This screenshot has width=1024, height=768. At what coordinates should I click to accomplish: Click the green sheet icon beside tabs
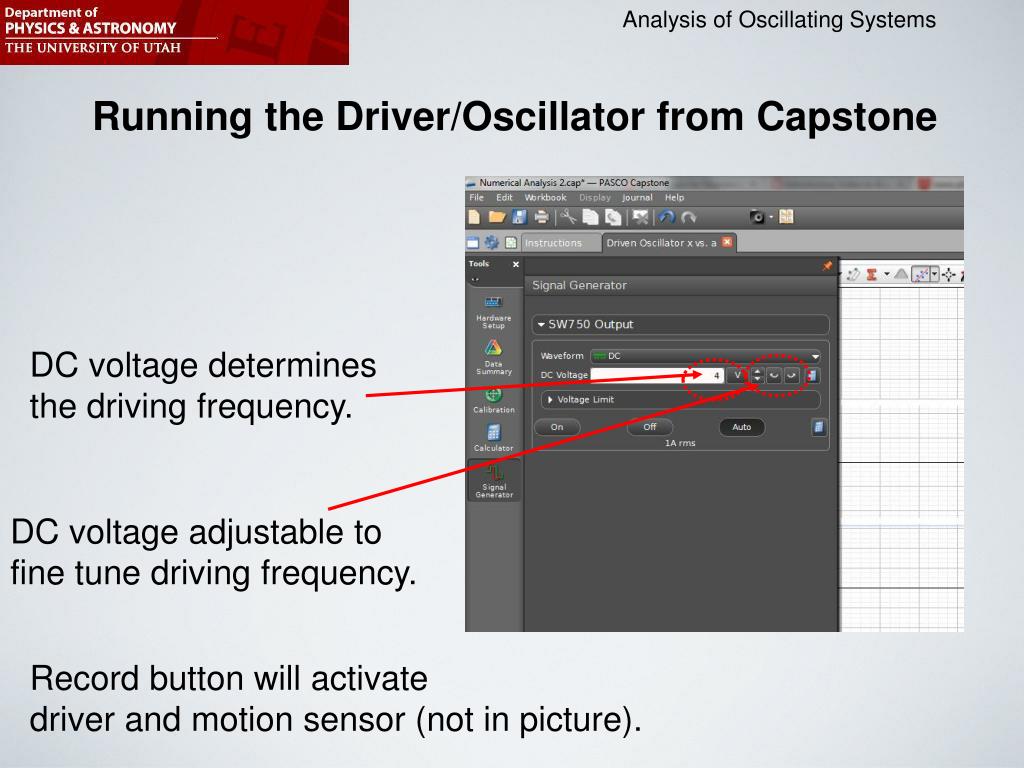[x=511, y=243]
